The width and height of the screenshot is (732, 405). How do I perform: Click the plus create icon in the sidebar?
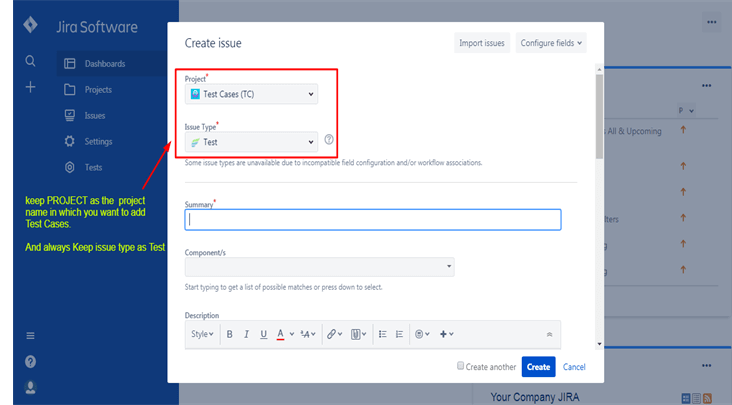click(x=30, y=88)
